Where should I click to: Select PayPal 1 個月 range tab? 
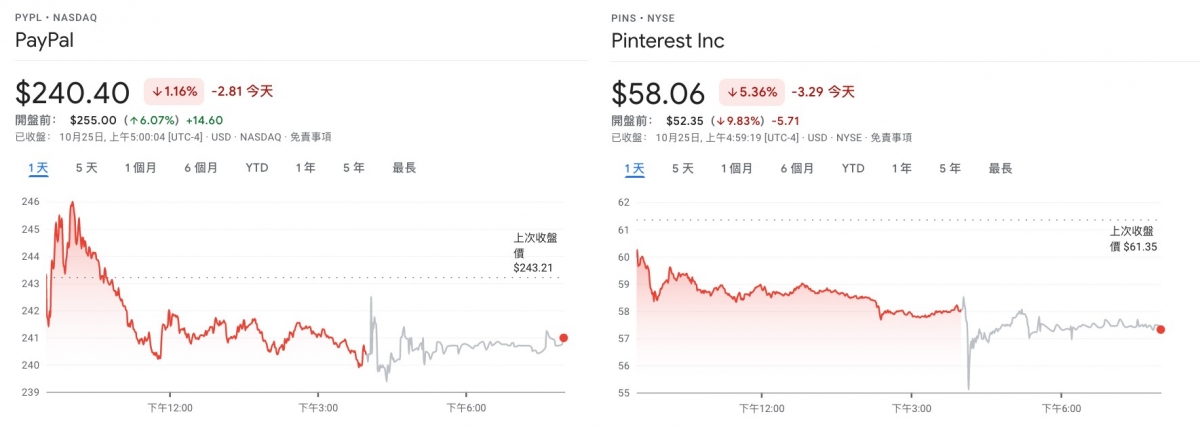point(140,168)
